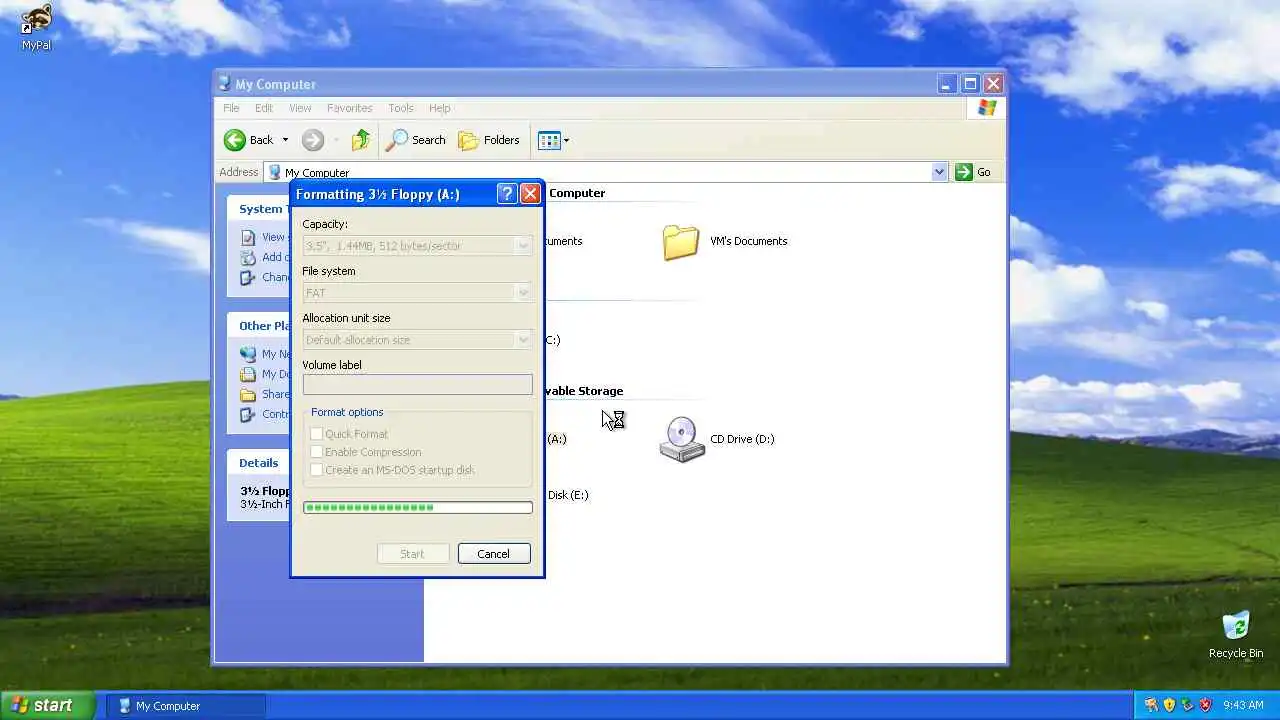Open the Favorites menu
Image resolution: width=1280 pixels, height=720 pixels.
point(349,108)
